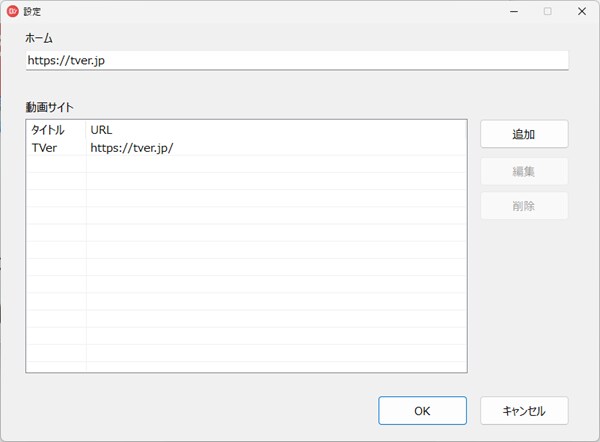The height and width of the screenshot is (442, 600).
Task: Click the first empty row below TVer
Action: [245, 164]
